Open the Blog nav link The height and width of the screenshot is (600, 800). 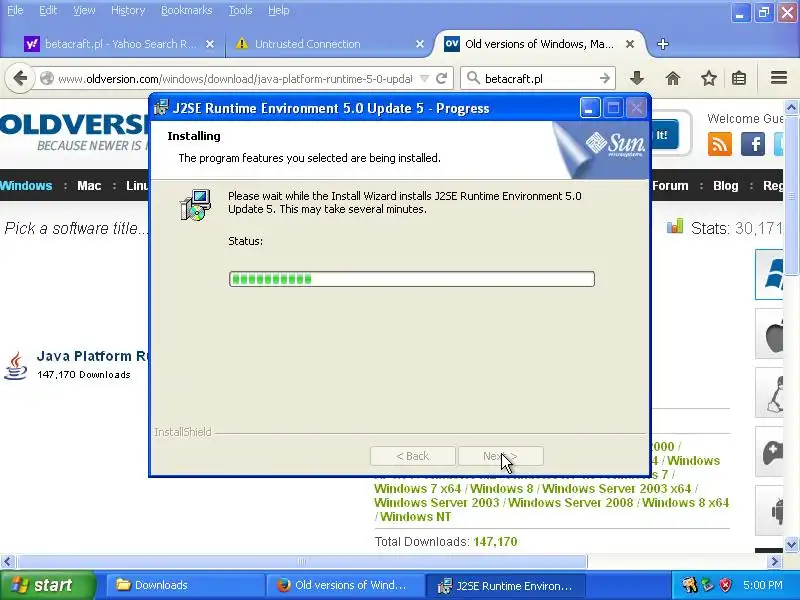pos(726,185)
